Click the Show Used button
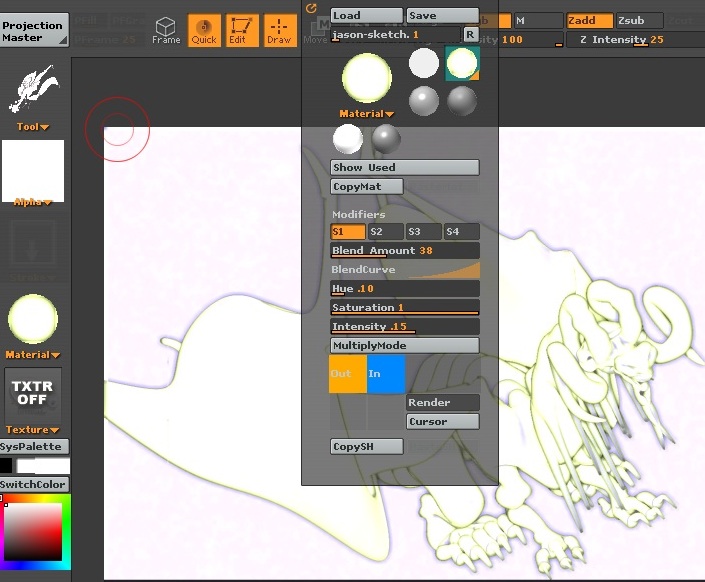 pos(405,167)
